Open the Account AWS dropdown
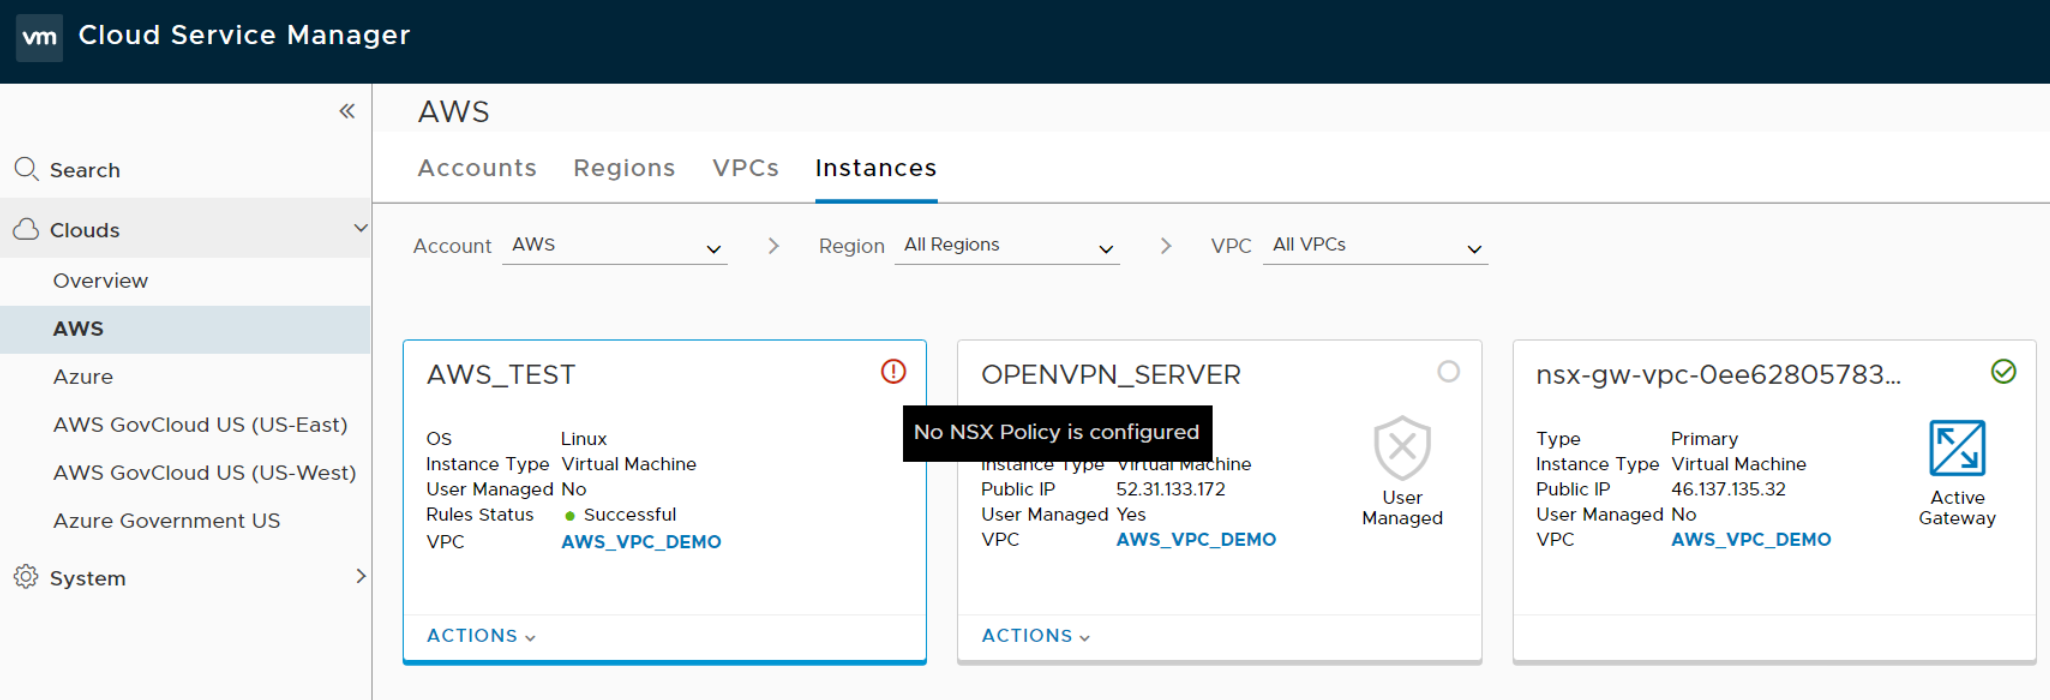Viewport: 2050px width, 700px height. (615, 246)
